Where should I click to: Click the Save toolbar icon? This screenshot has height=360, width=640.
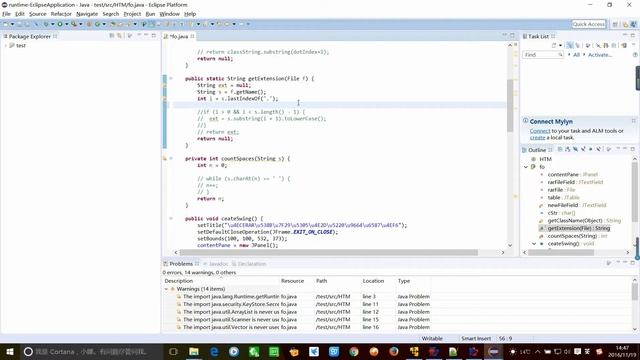point(19,24)
